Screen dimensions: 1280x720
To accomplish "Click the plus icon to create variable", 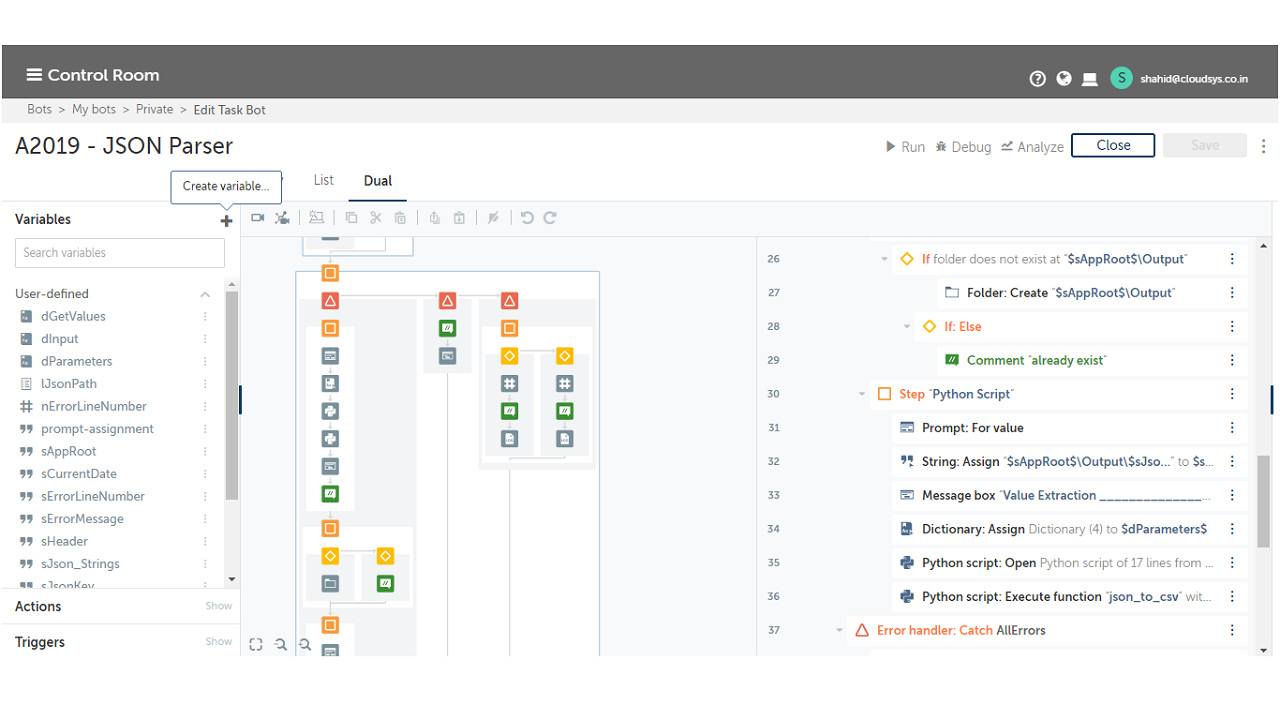I will click(227, 221).
